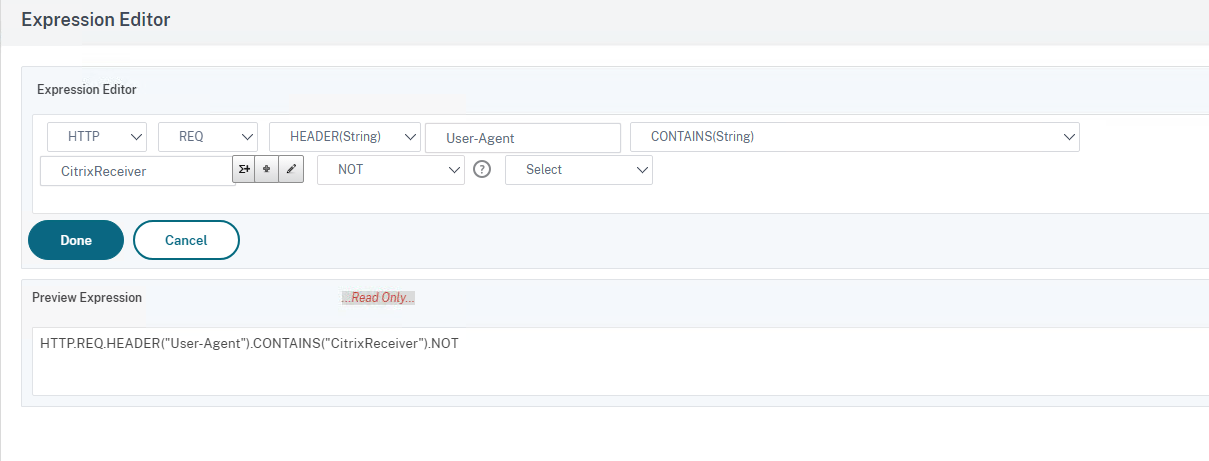Click the chevron arrow of the CONTAINS(String) dropdown
Screen dimensions: 1209x461
pyautogui.click(x=1068, y=137)
